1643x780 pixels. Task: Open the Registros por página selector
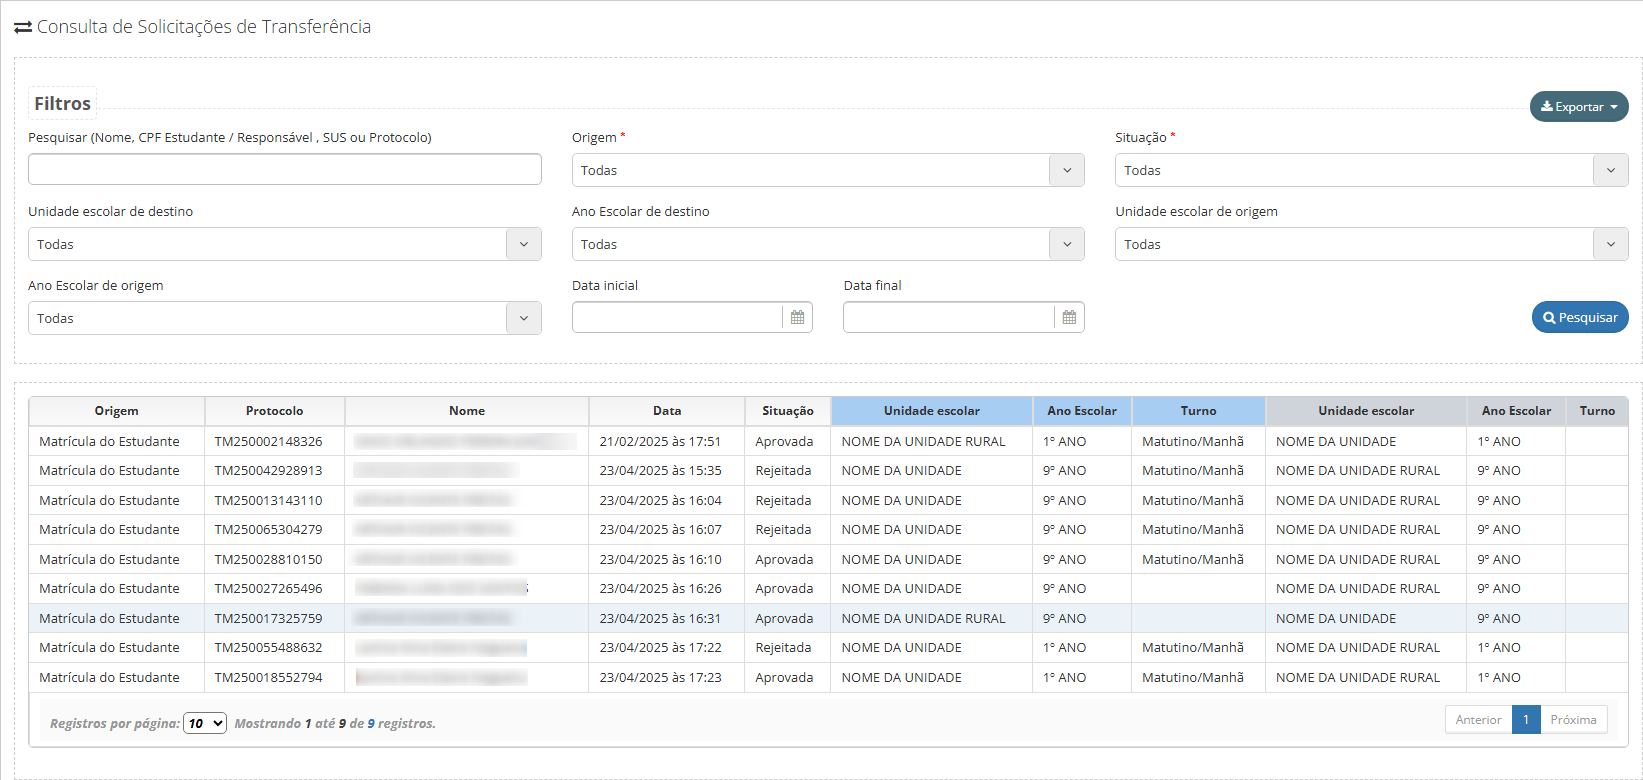(205, 723)
